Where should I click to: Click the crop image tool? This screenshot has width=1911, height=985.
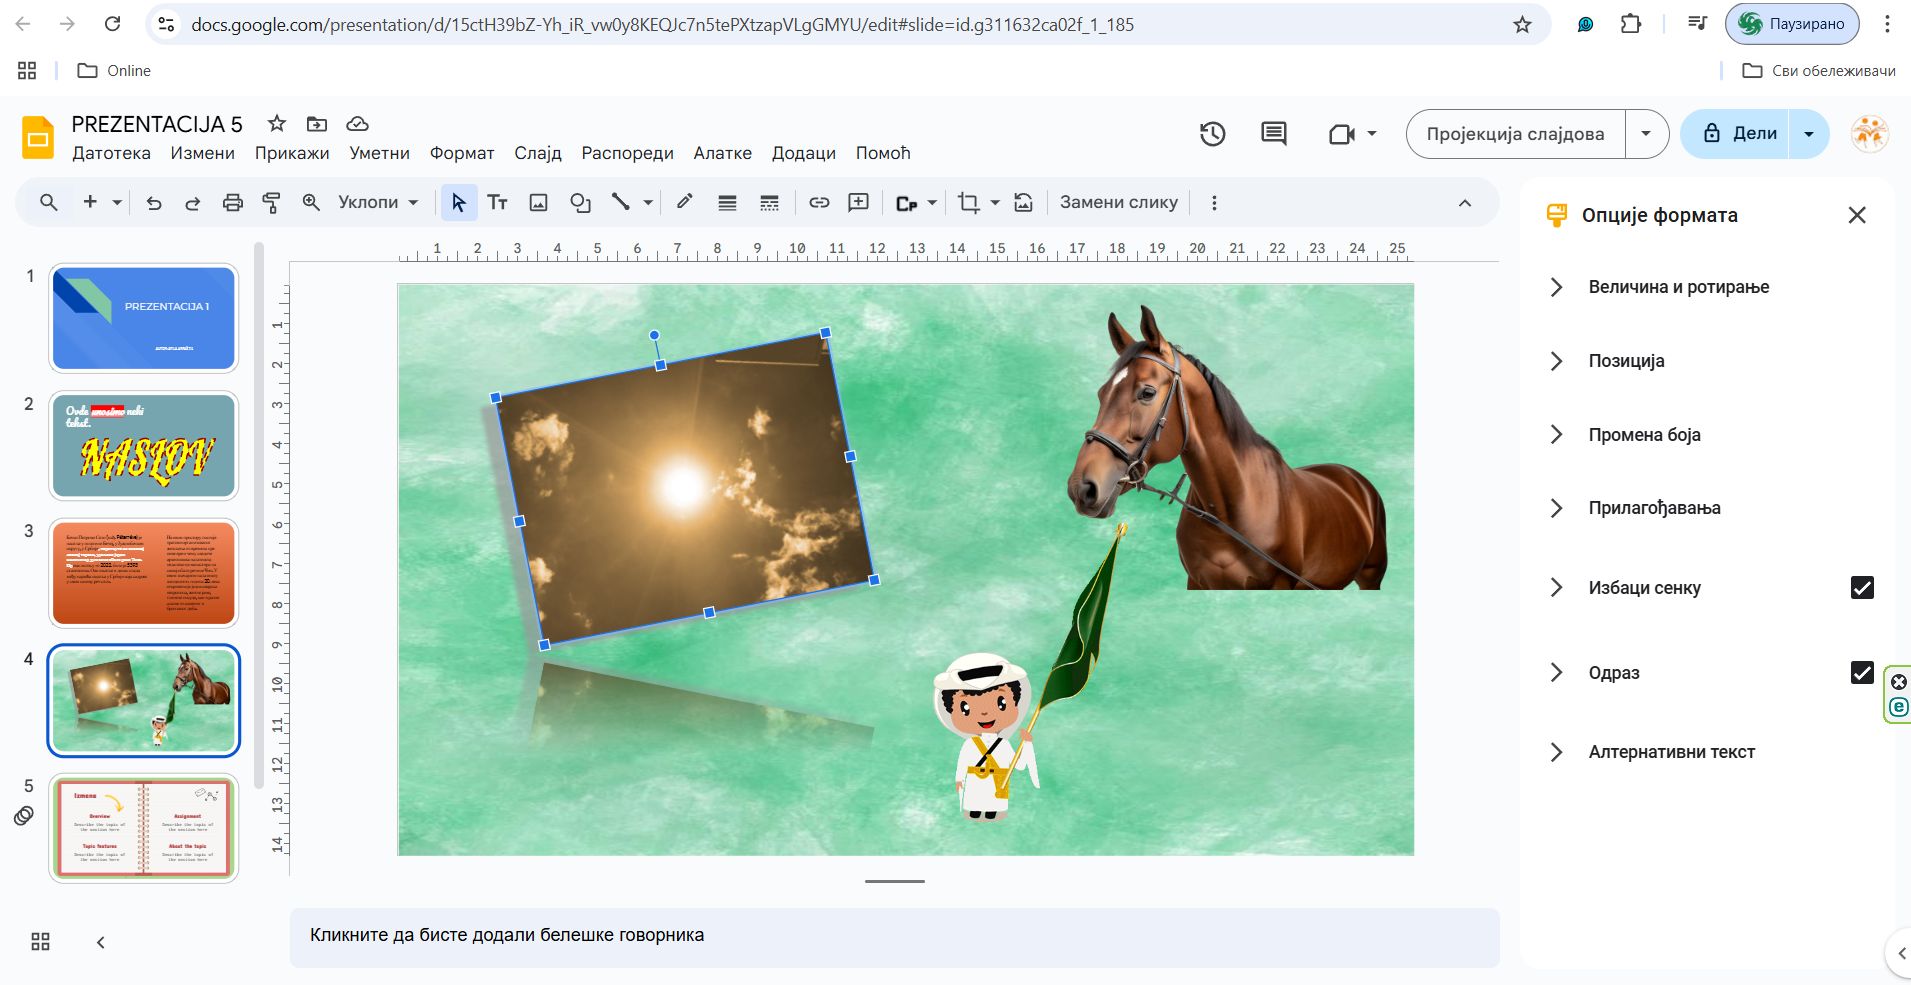coord(967,203)
